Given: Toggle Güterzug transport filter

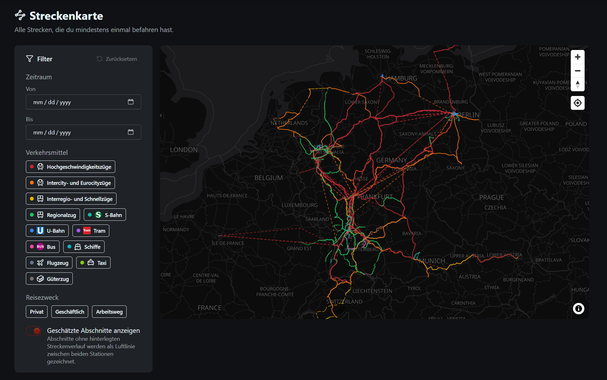Looking at the screenshot, I should point(49,279).
